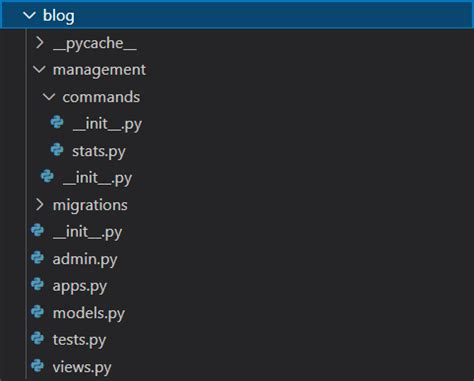The width and height of the screenshot is (474, 381).
Task: Click Python icon of management __init__.py
Action: click(x=47, y=176)
